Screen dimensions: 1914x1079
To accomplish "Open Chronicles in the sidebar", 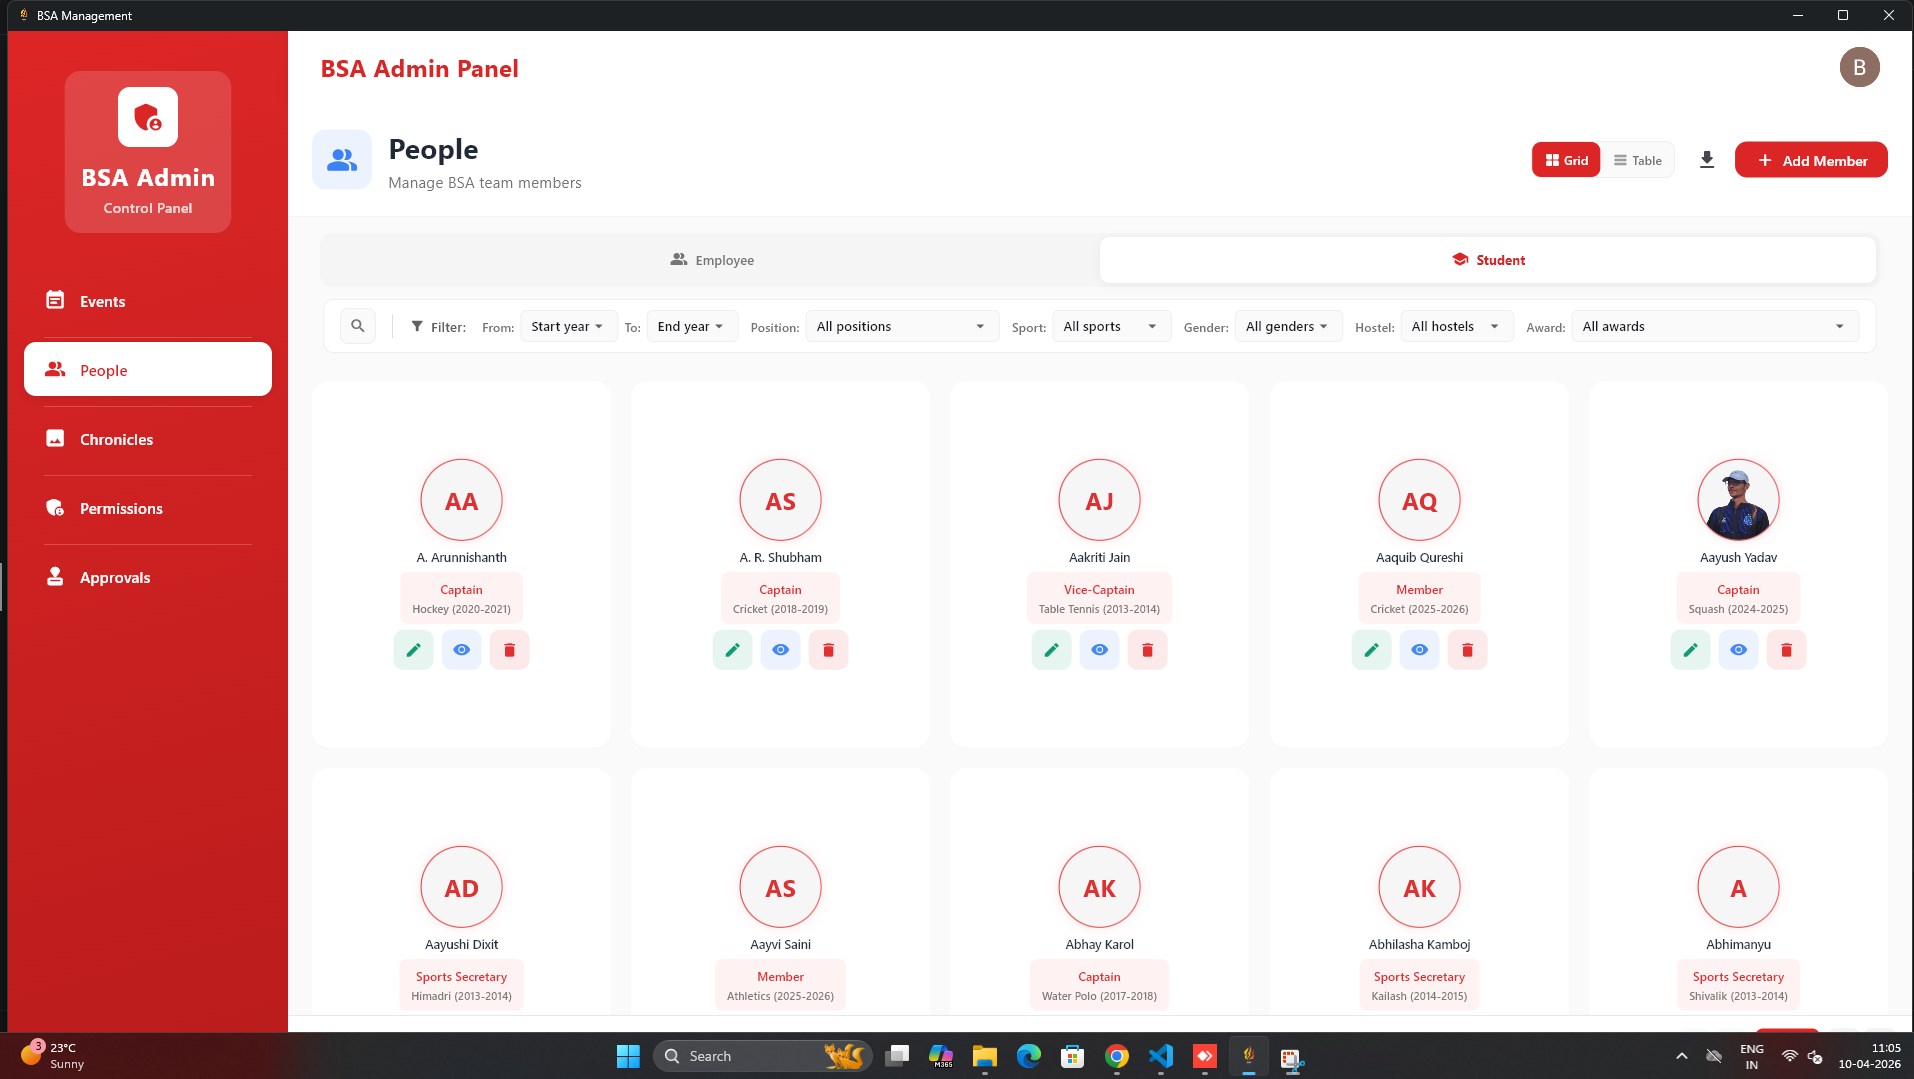I will [x=148, y=439].
